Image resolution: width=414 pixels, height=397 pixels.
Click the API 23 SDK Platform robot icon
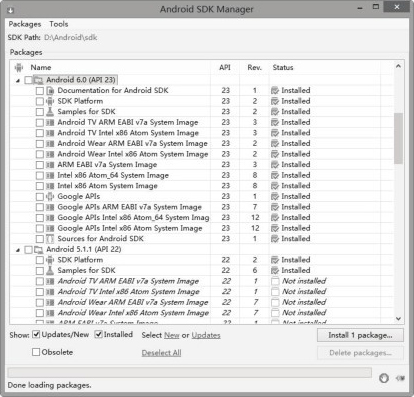(50, 101)
